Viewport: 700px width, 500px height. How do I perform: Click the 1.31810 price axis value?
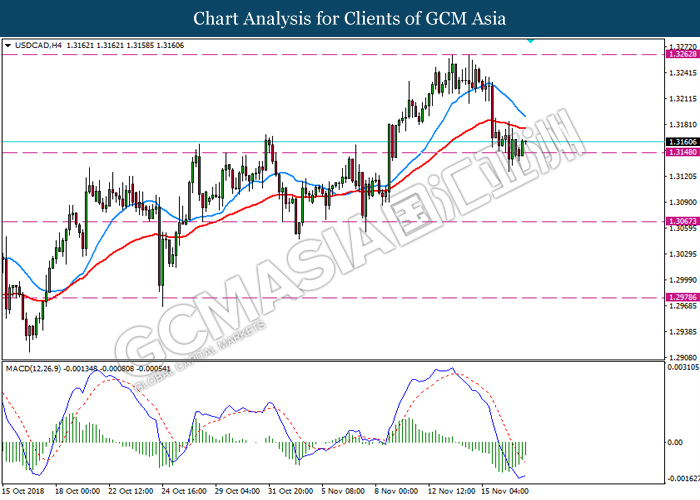click(683, 125)
